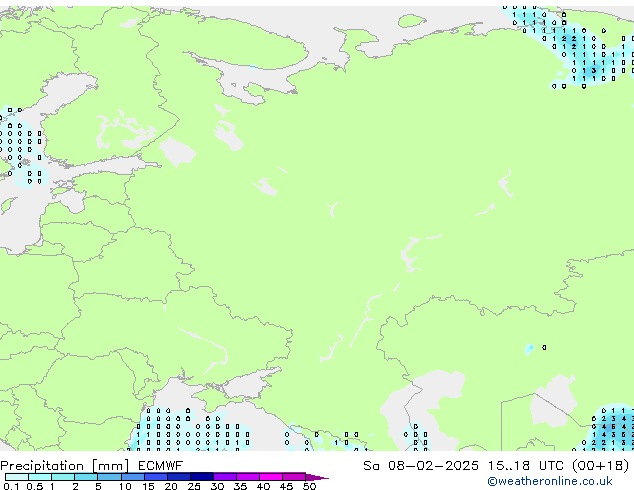Pick the 10–15 mm legend swatch
This screenshot has height=490, width=634.
133,477
